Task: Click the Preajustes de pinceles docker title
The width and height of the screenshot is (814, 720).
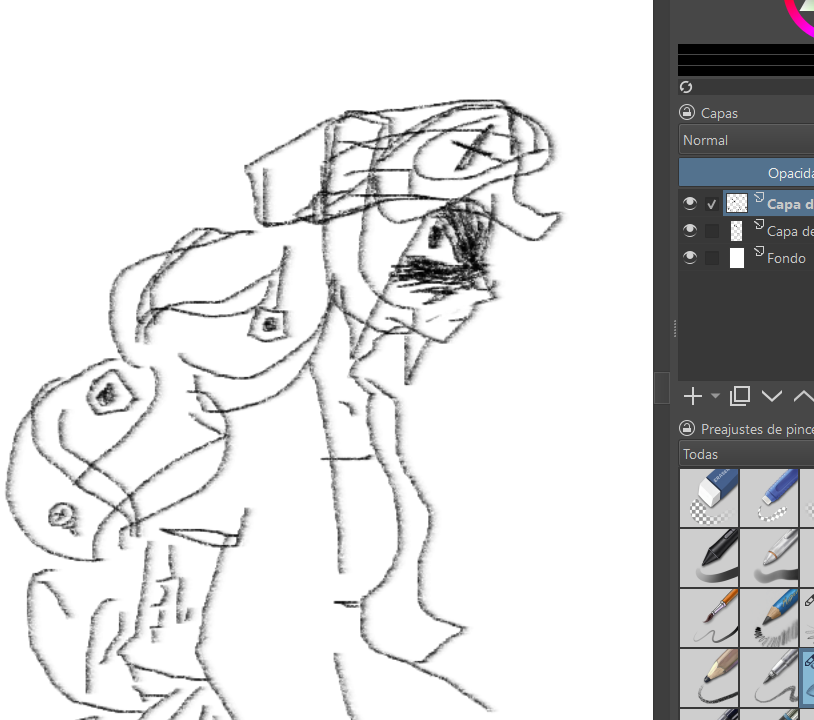Action: 757,429
